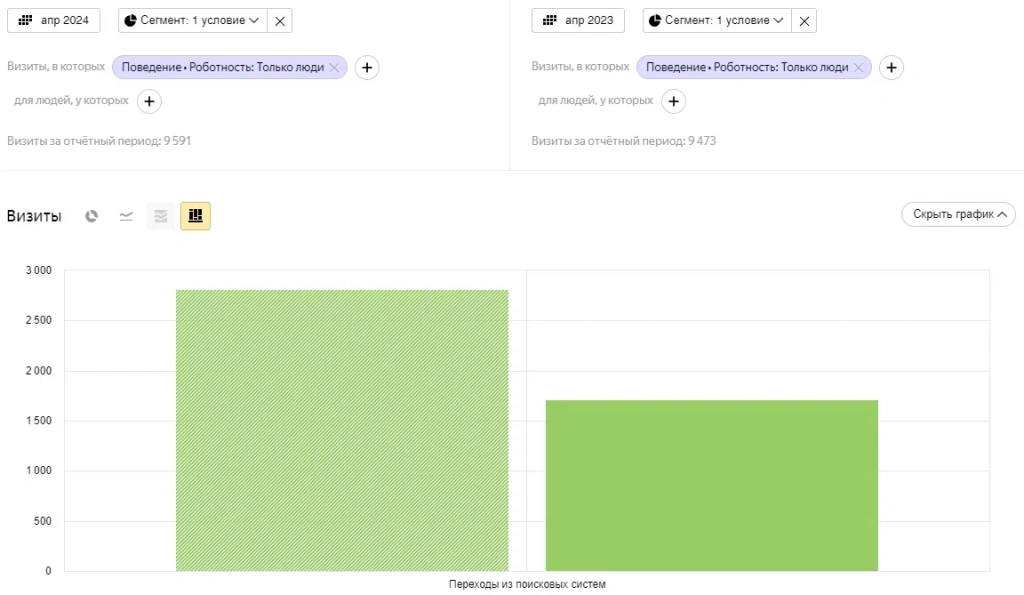Click the Визиты chart heading

point(34,216)
